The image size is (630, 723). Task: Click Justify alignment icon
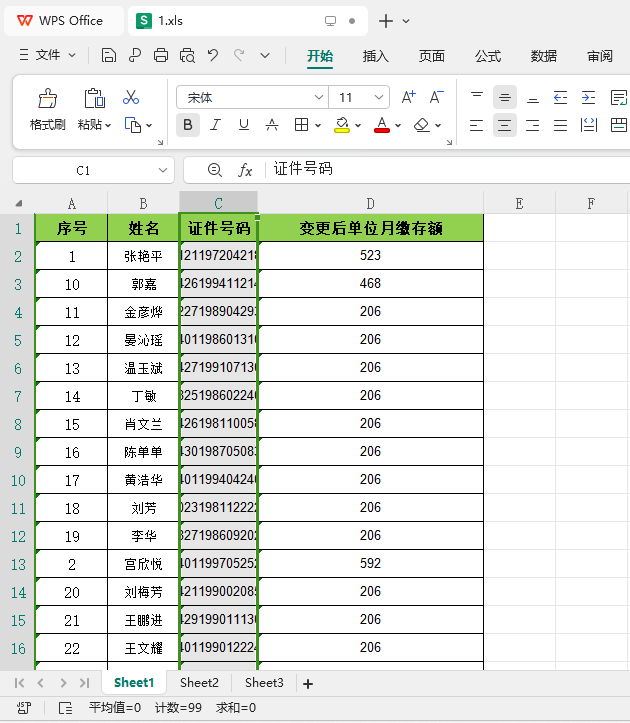pos(560,125)
